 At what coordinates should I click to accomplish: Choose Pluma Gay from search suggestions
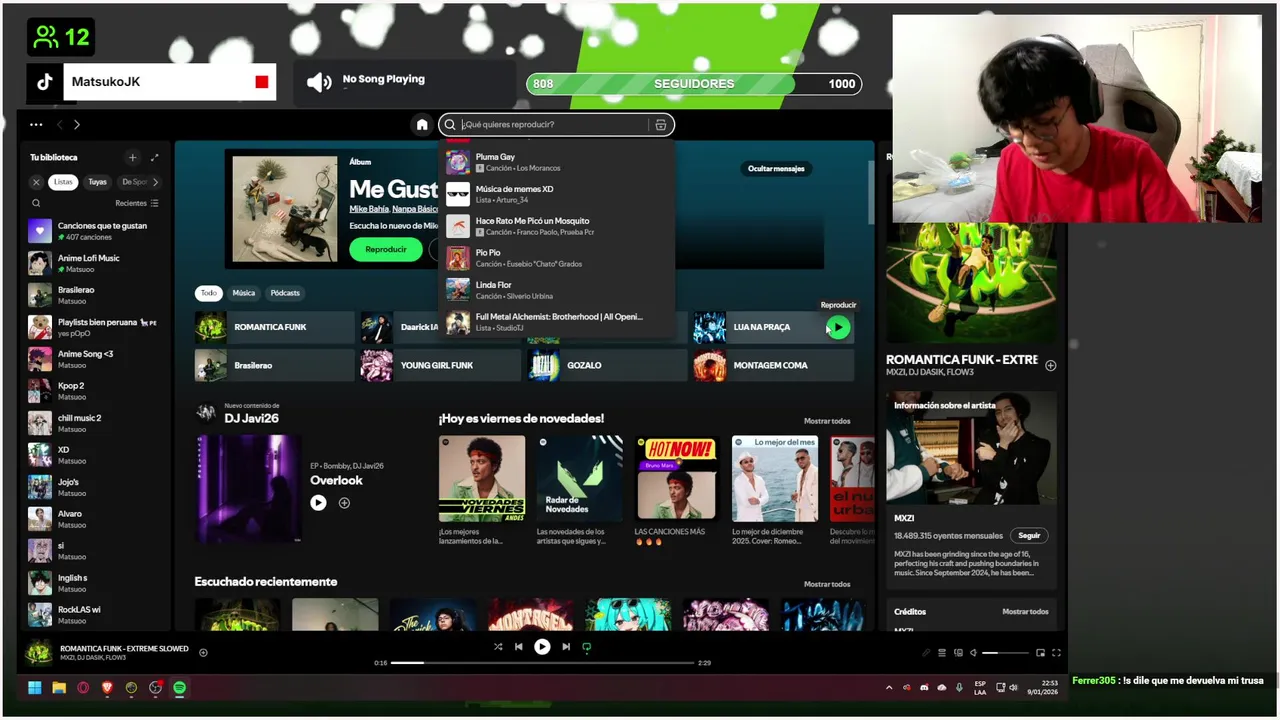[557, 162]
